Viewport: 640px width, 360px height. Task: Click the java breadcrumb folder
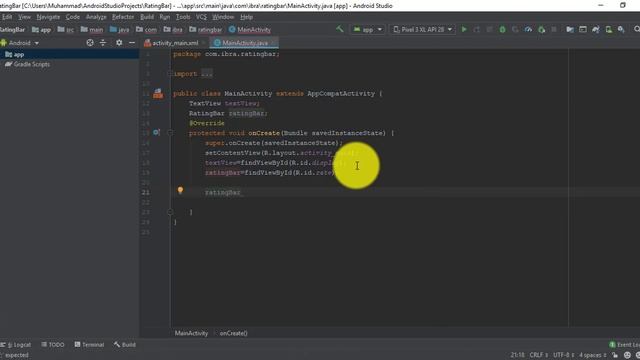[x=120, y=30]
